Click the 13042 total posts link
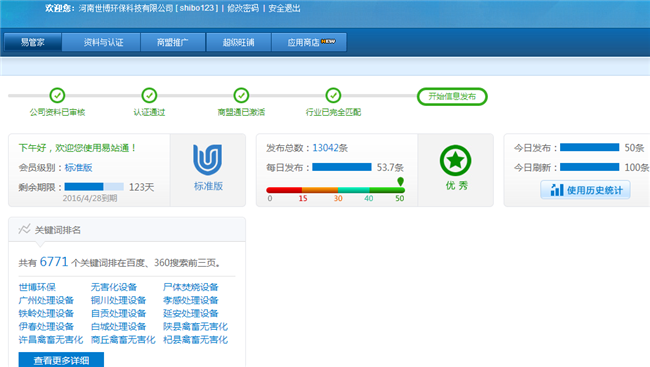 tap(325, 148)
